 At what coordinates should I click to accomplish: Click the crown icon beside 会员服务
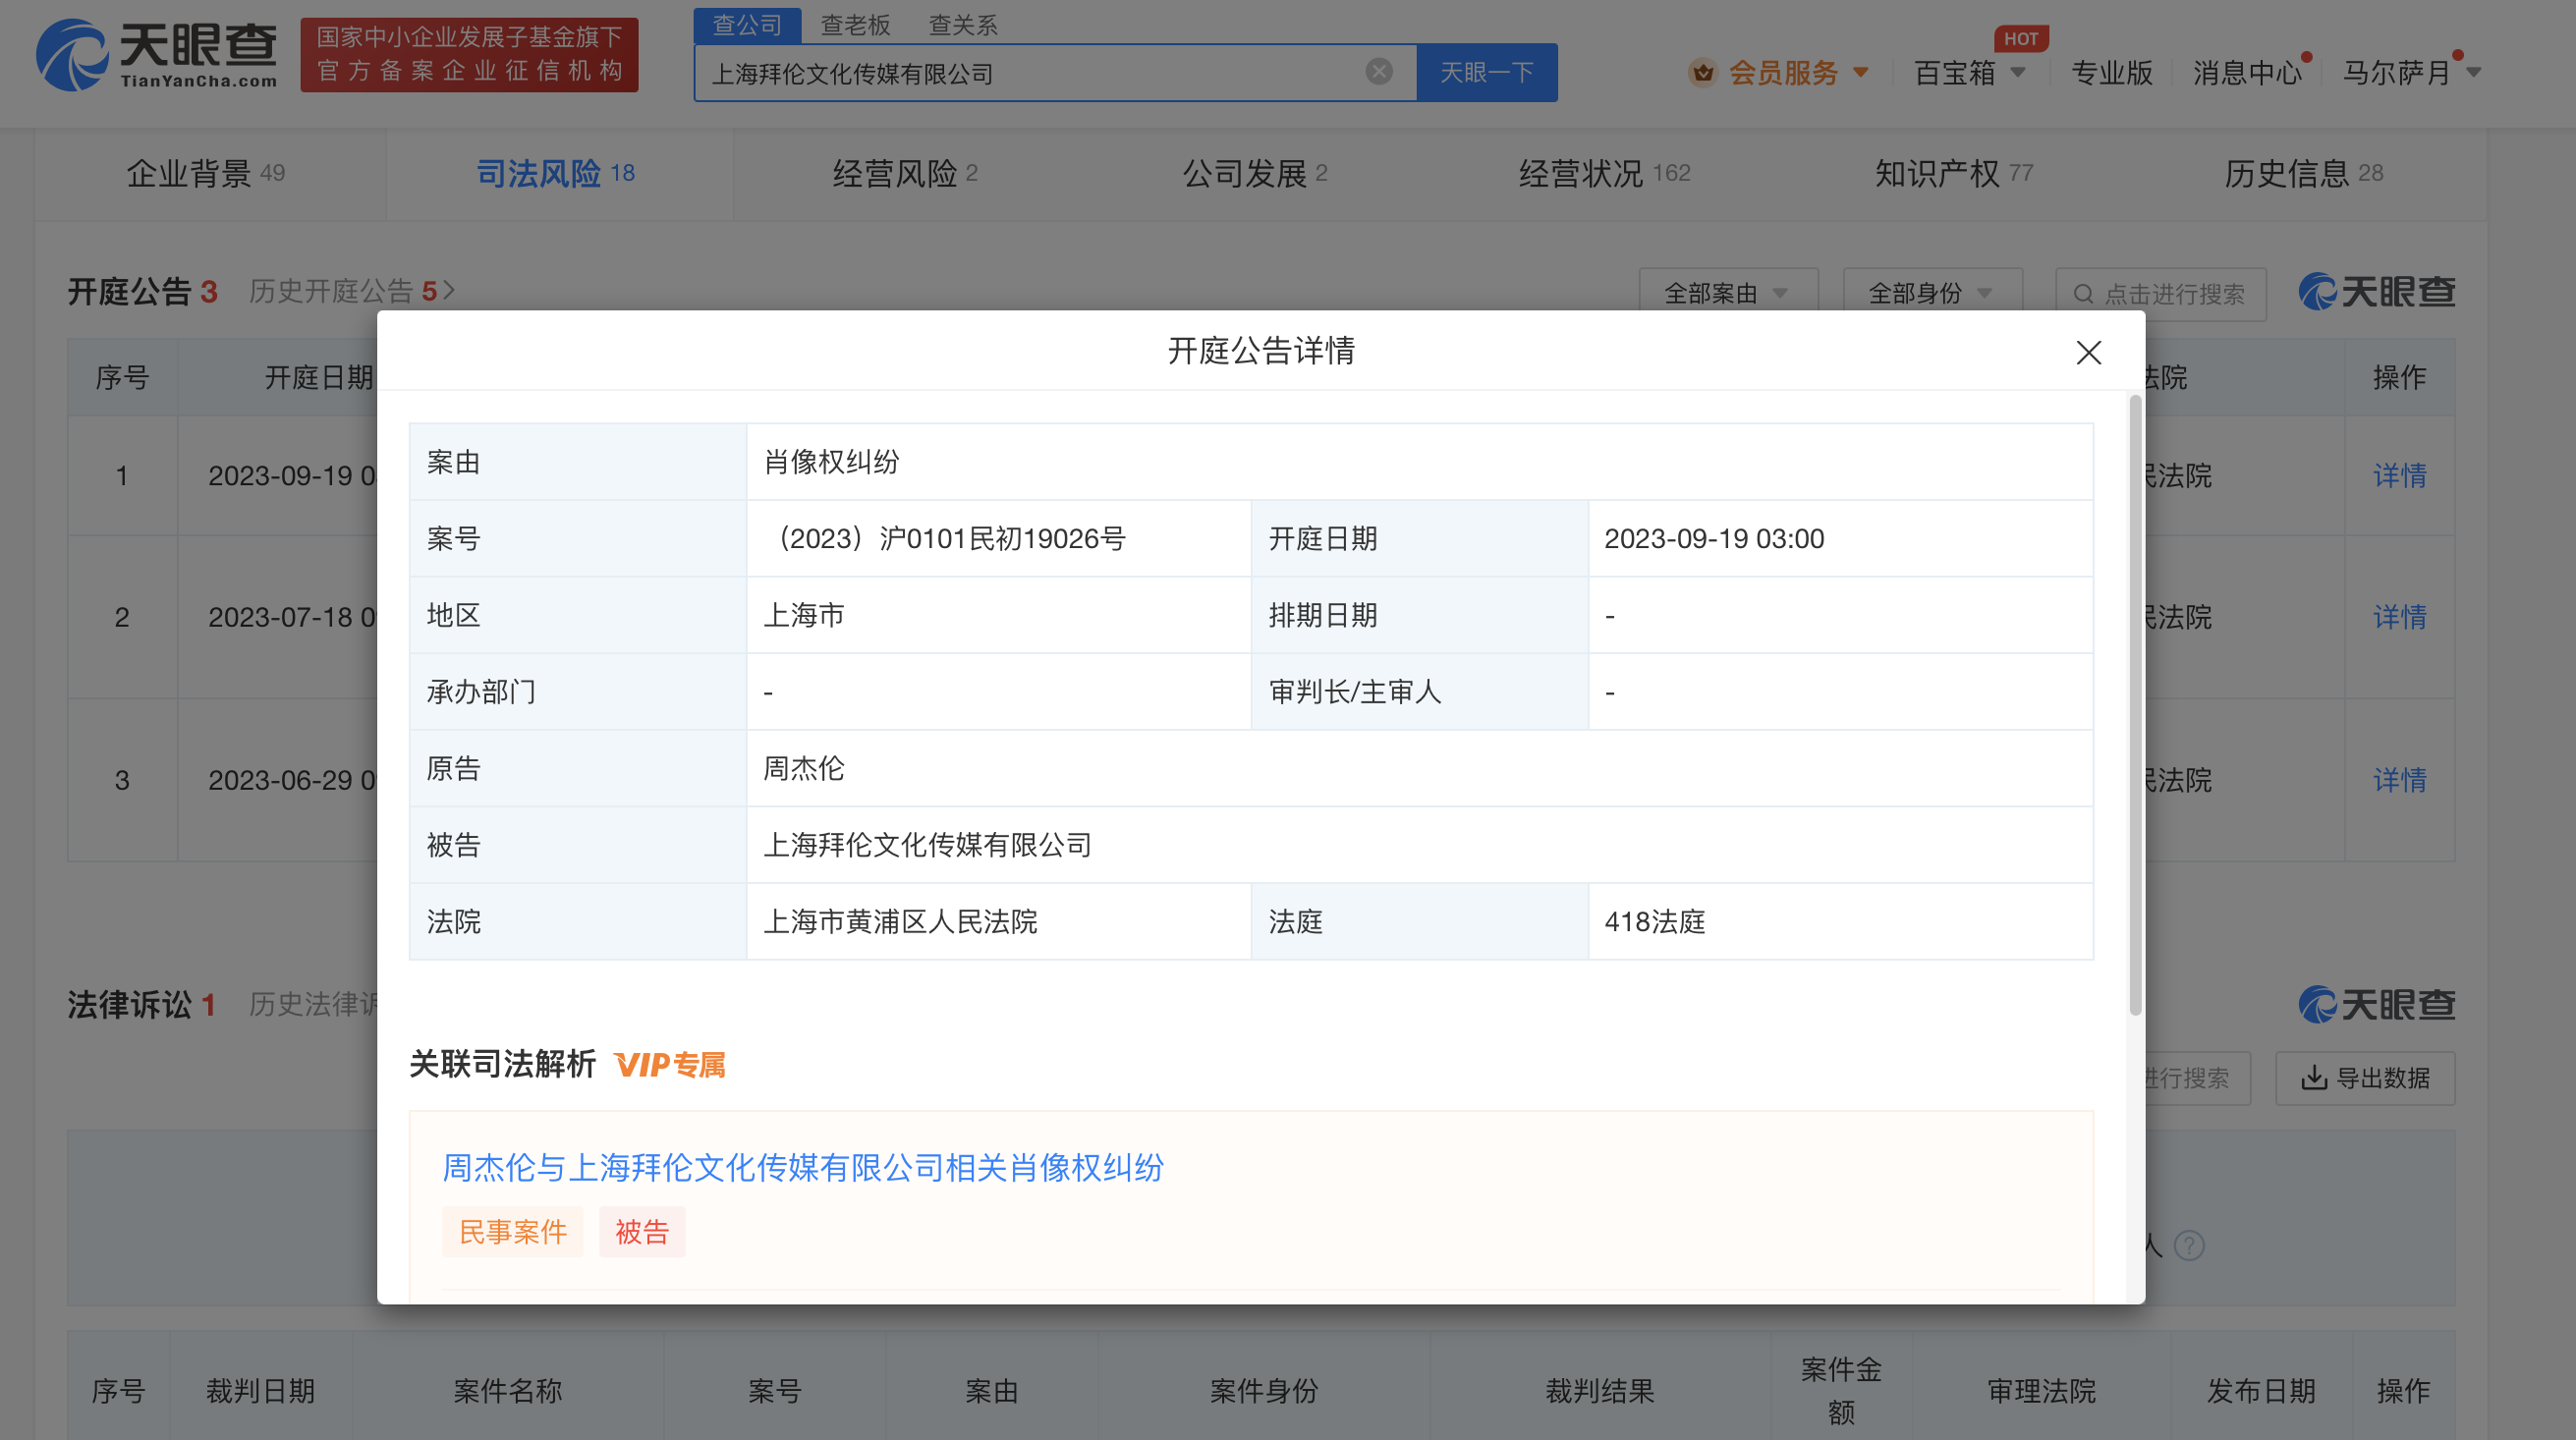1703,72
